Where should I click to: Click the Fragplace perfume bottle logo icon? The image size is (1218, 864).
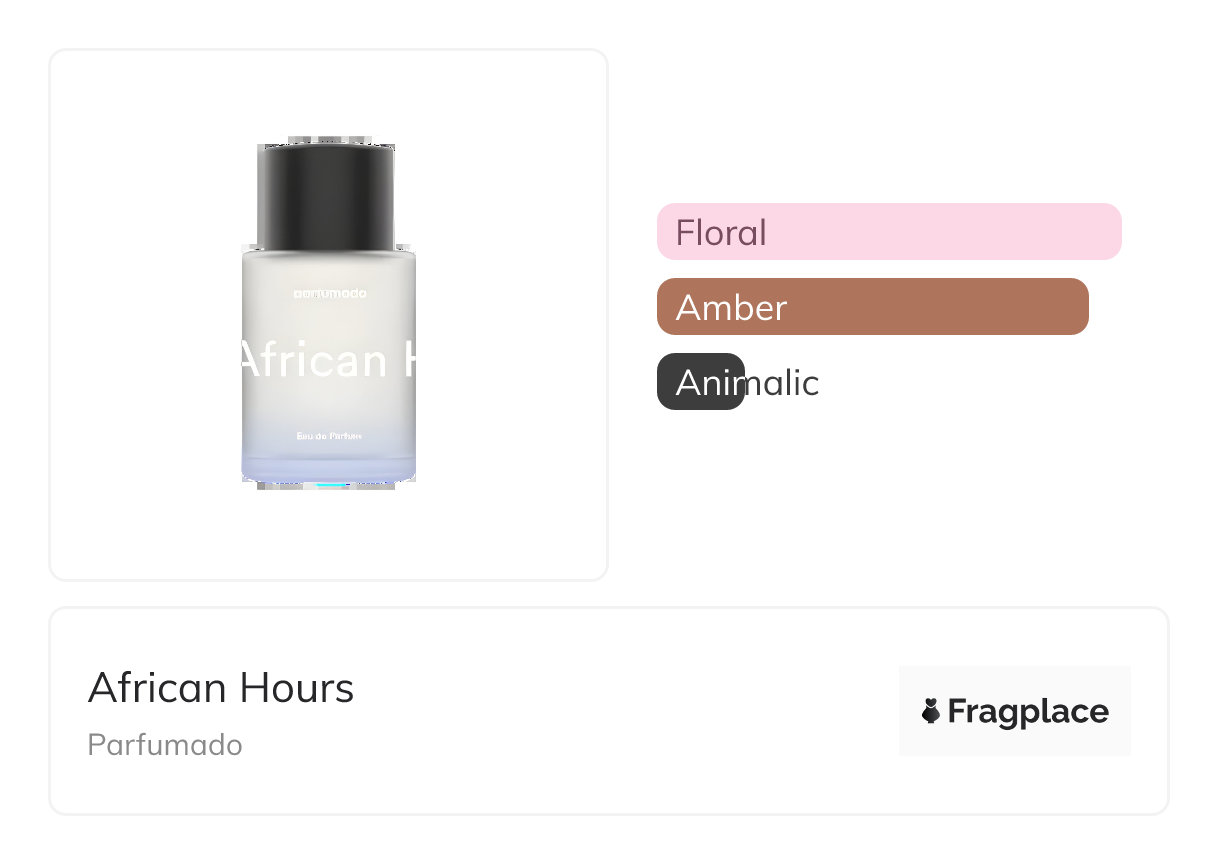(x=931, y=711)
